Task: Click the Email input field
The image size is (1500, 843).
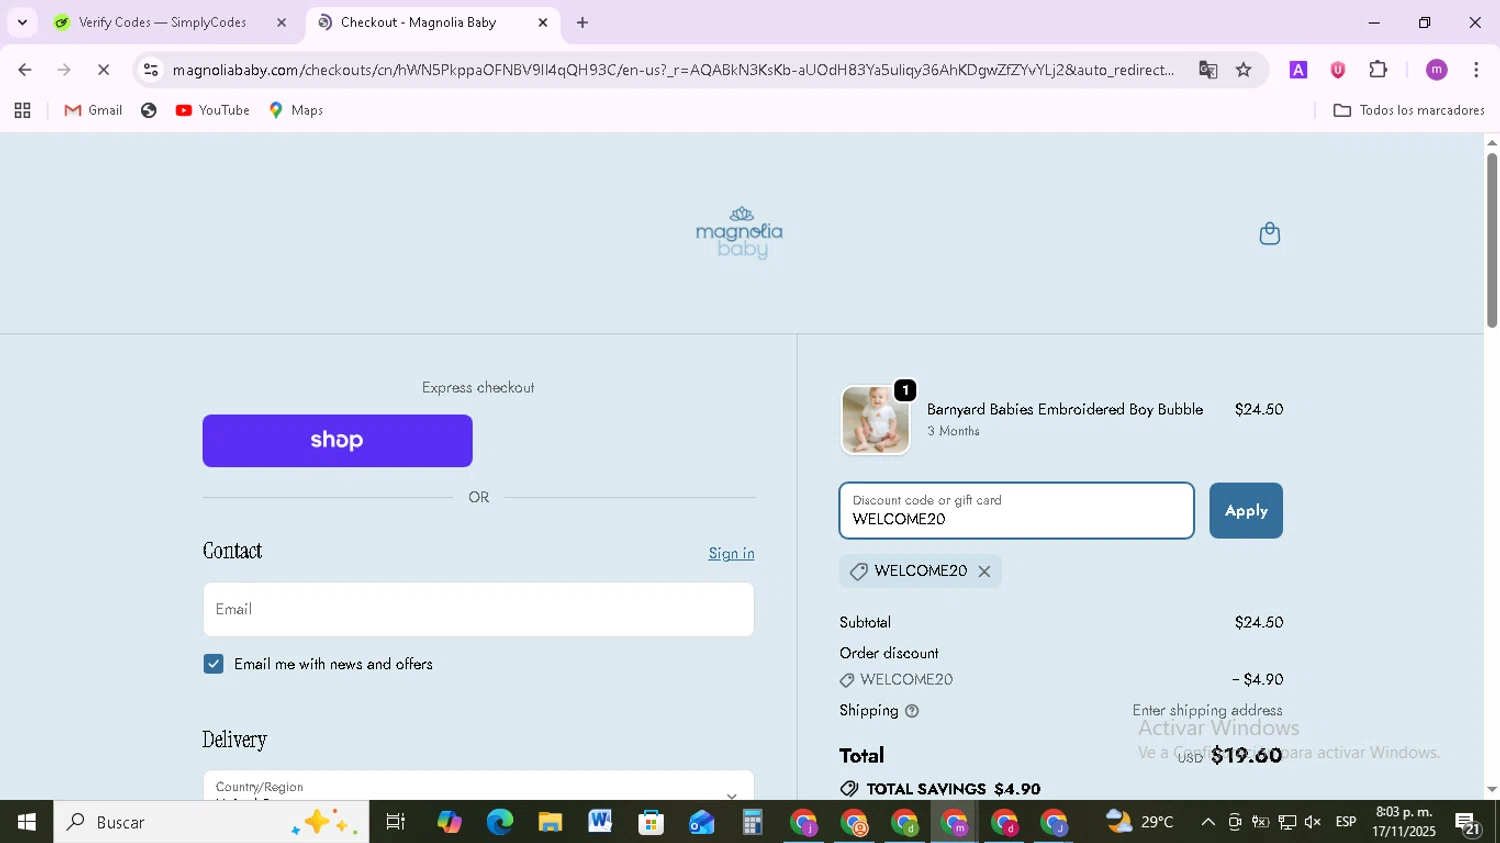Action: click(478, 609)
